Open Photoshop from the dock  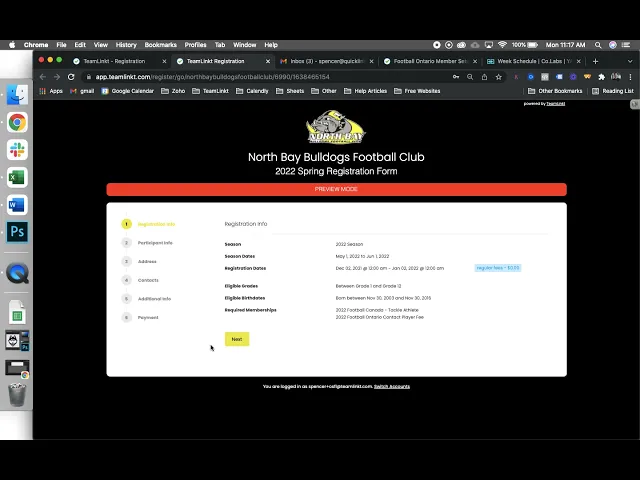17,232
